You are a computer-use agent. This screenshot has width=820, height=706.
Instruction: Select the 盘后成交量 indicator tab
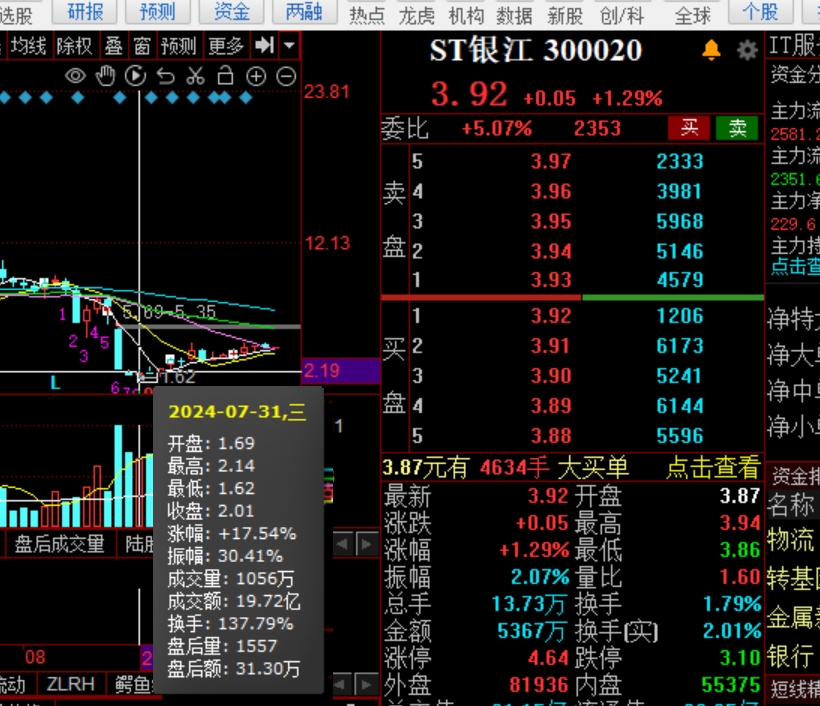(x=60, y=544)
